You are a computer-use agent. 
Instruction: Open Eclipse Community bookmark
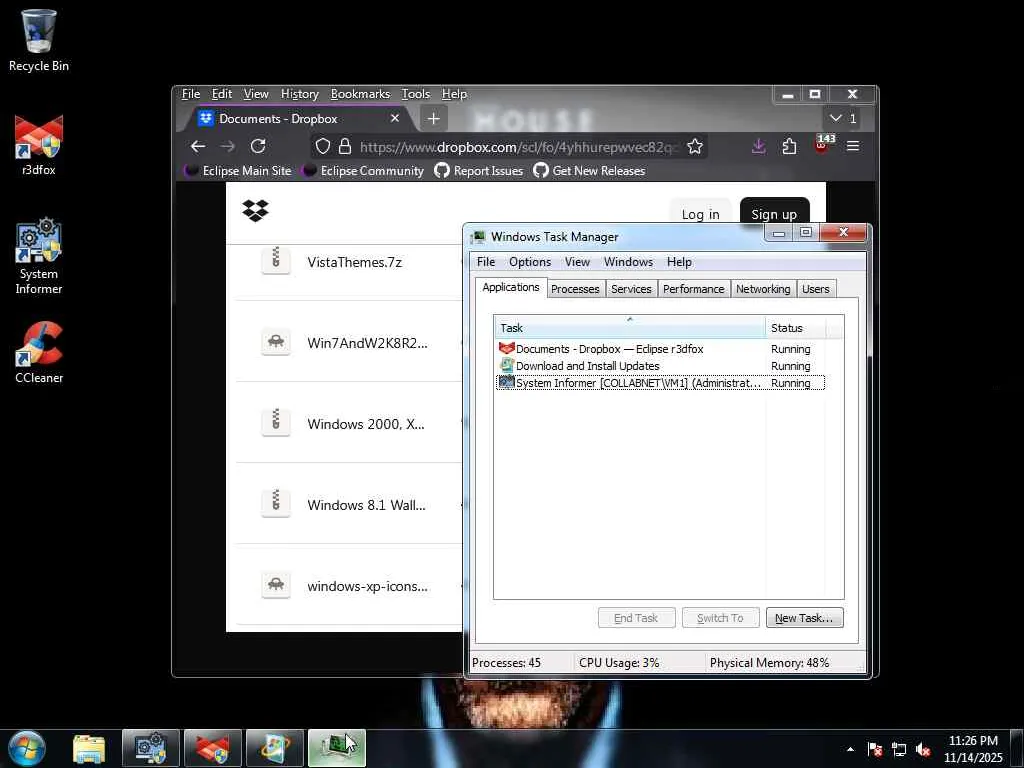(363, 170)
